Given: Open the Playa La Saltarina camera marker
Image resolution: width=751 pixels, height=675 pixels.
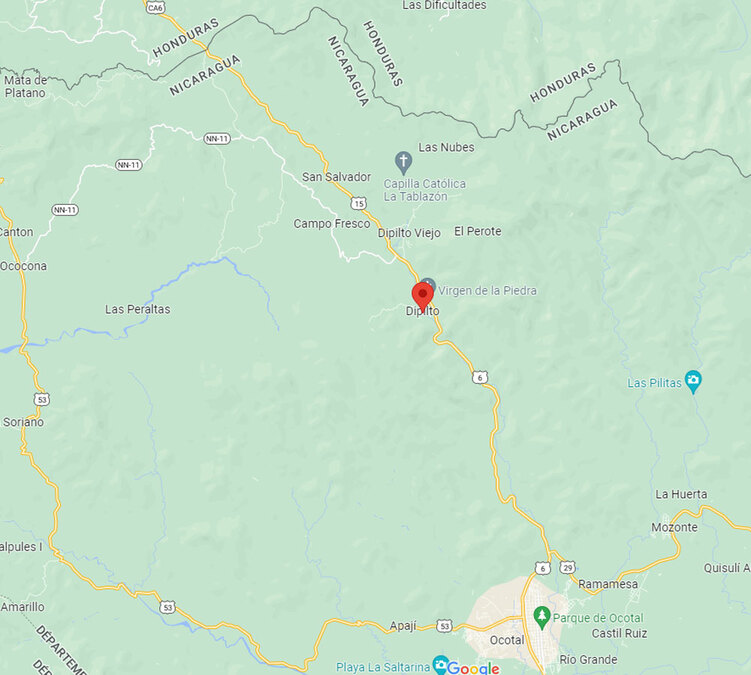Looking at the screenshot, I should [x=440, y=665].
